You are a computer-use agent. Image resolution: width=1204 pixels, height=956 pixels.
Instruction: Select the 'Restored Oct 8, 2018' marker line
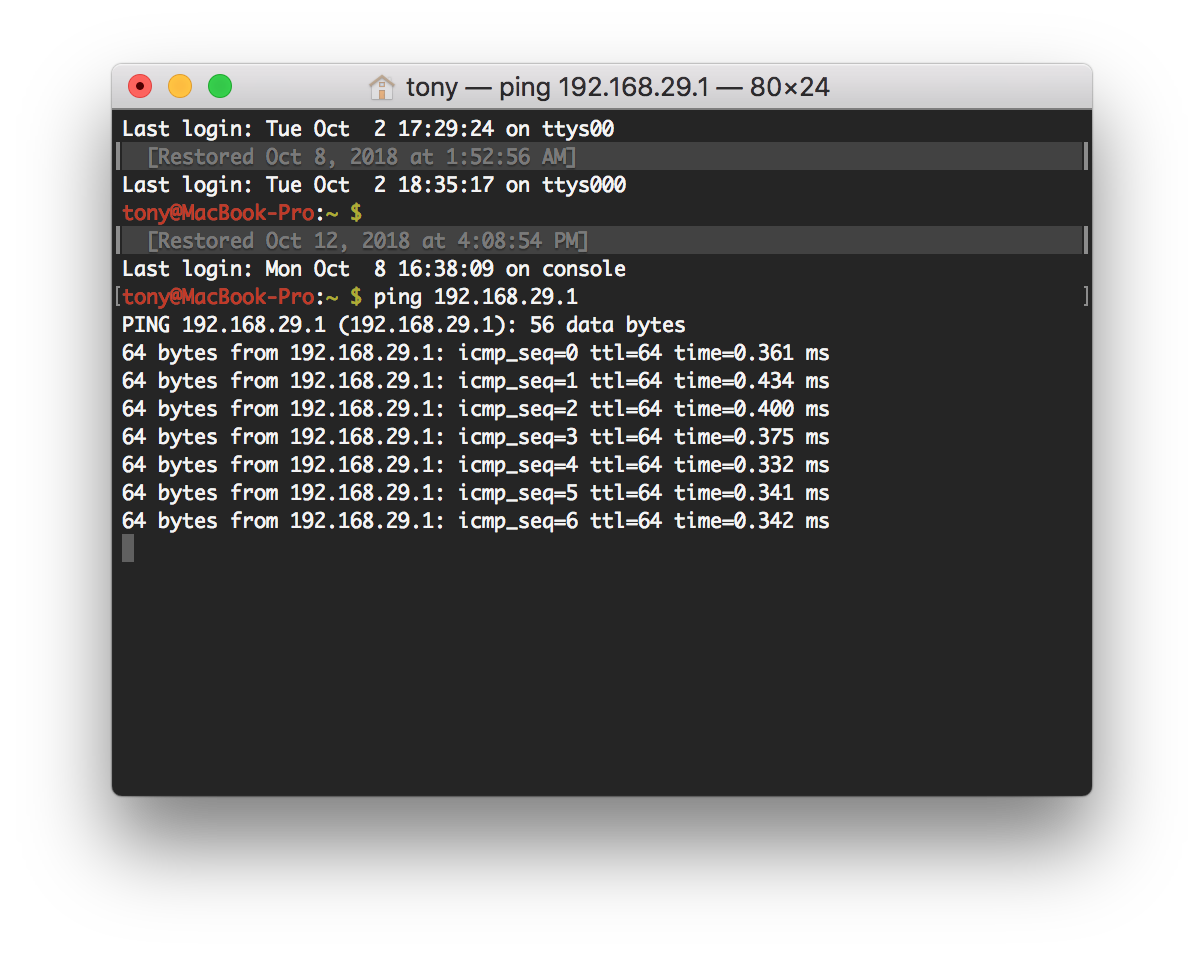361,157
